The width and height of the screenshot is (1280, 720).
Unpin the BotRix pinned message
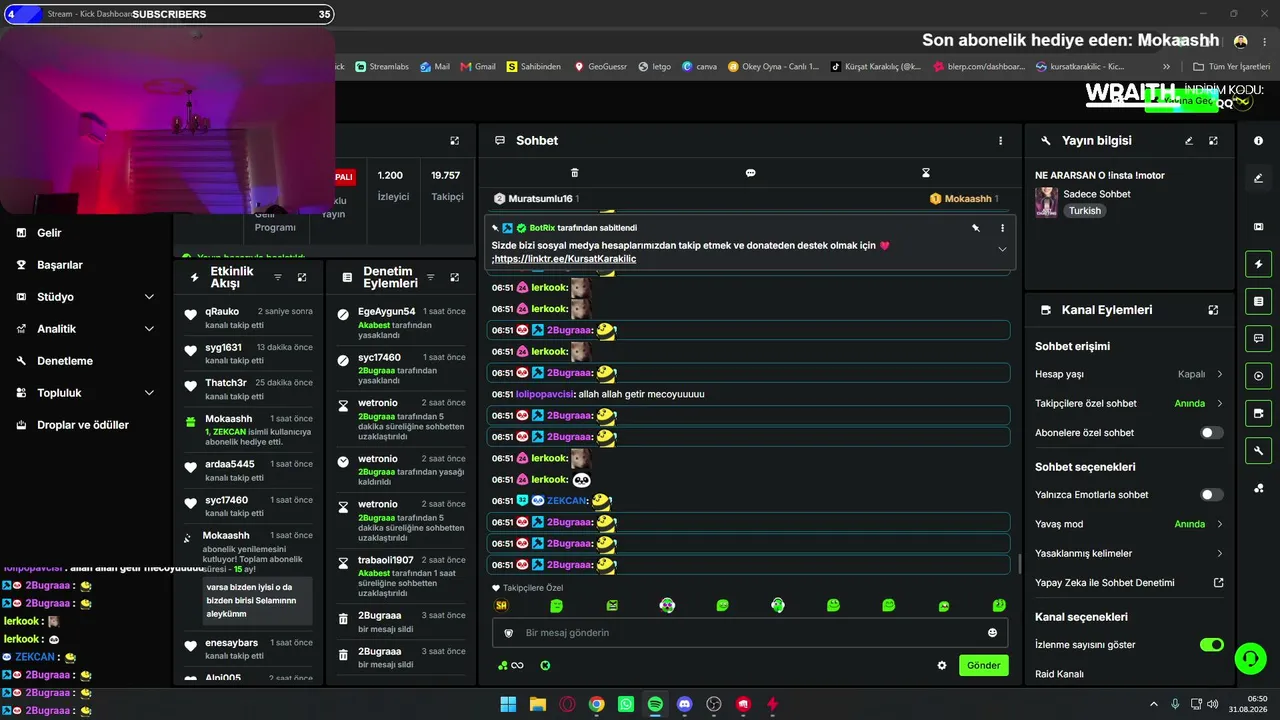click(x=976, y=228)
